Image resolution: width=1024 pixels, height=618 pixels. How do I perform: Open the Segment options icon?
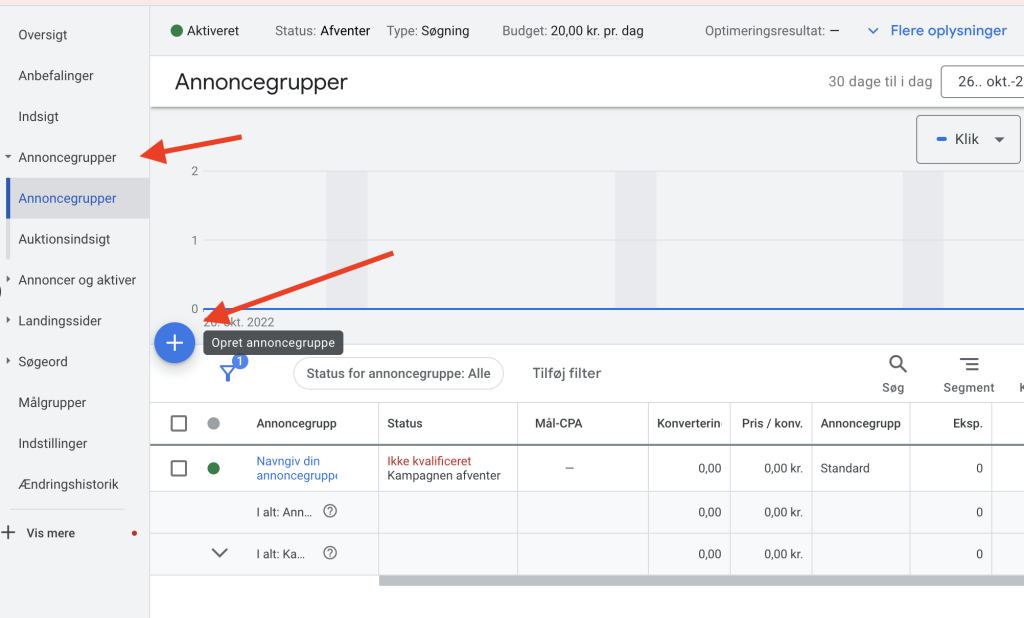968,364
